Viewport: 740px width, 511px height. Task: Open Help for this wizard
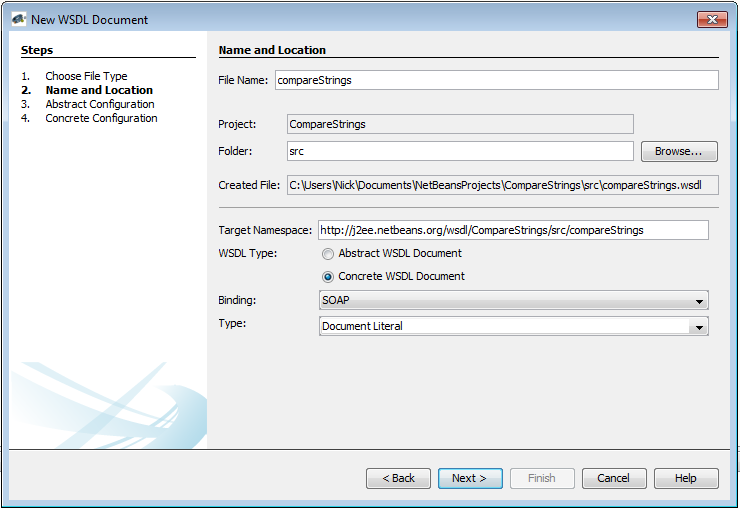[x=685, y=478]
